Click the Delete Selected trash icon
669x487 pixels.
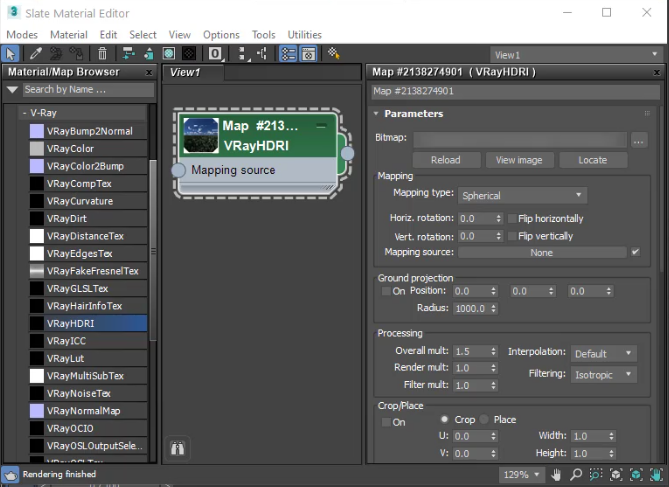(x=102, y=54)
